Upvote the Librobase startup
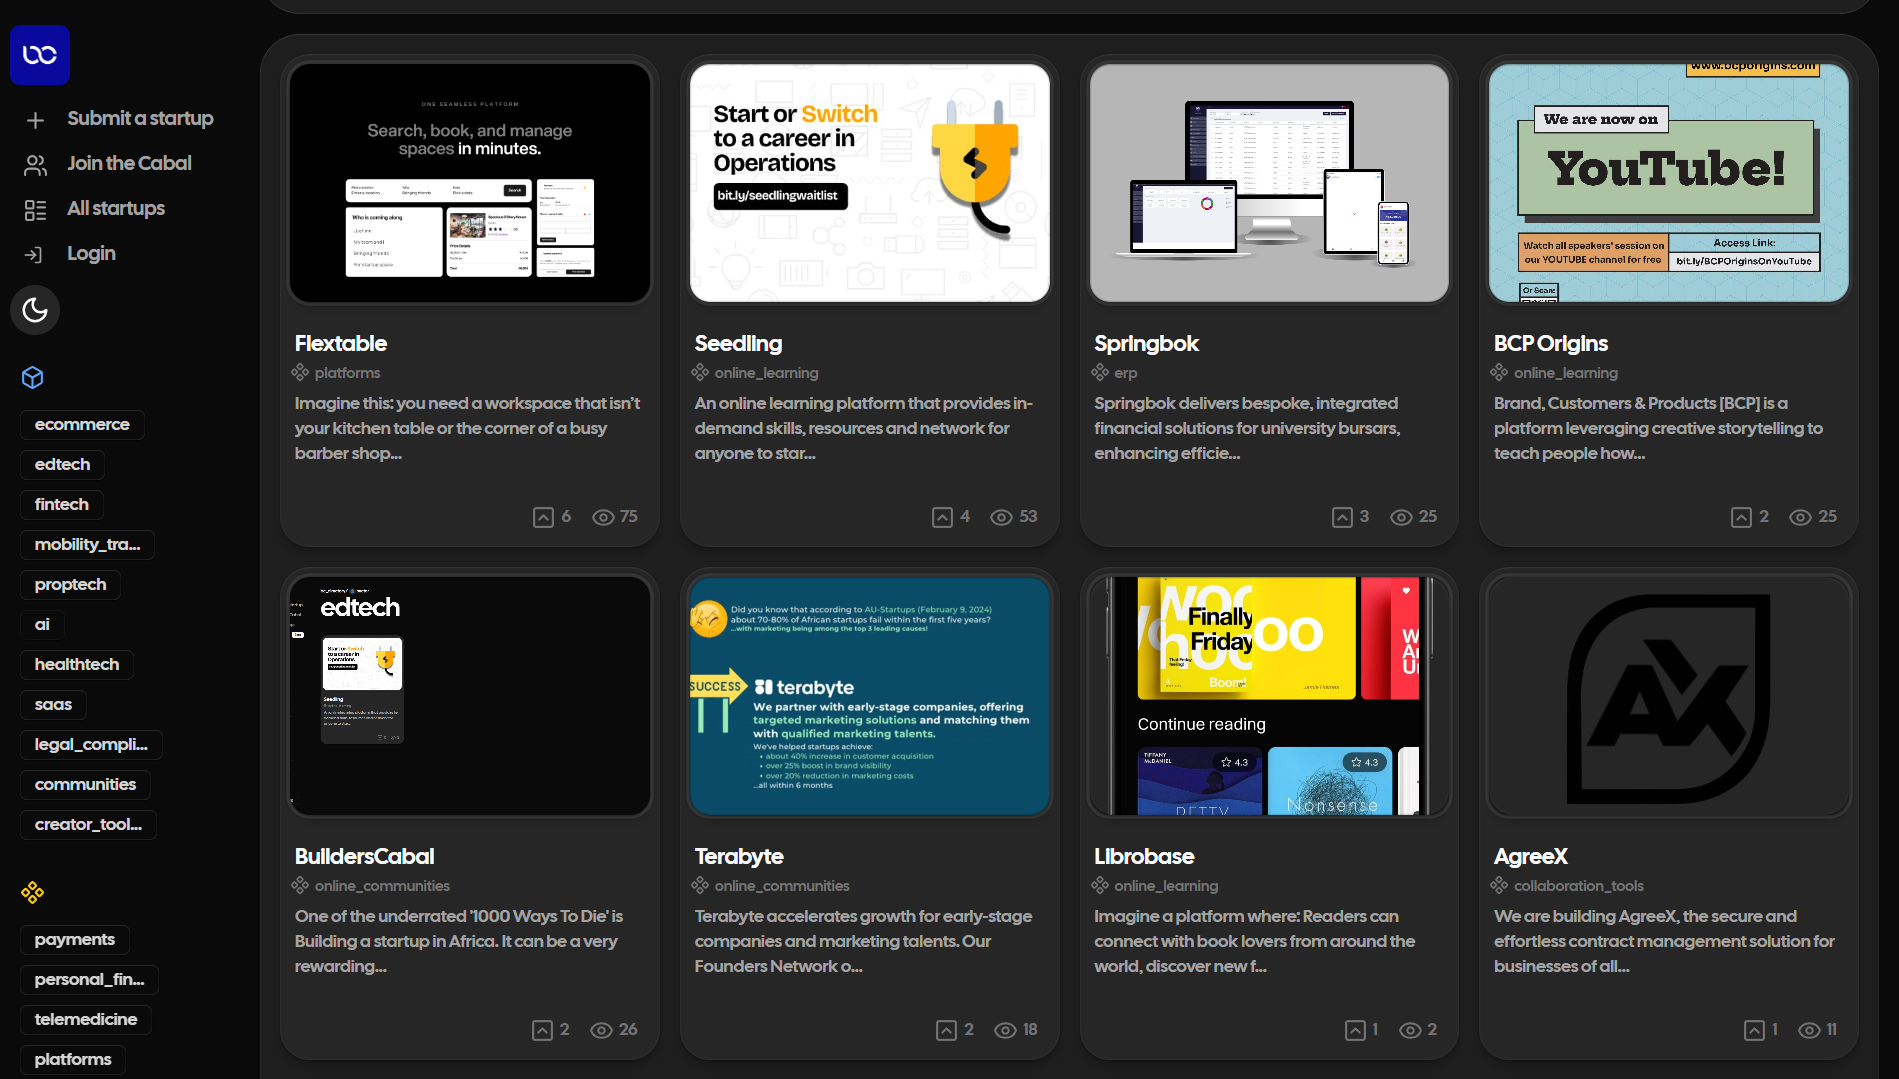1899x1079 pixels. tap(1355, 1030)
